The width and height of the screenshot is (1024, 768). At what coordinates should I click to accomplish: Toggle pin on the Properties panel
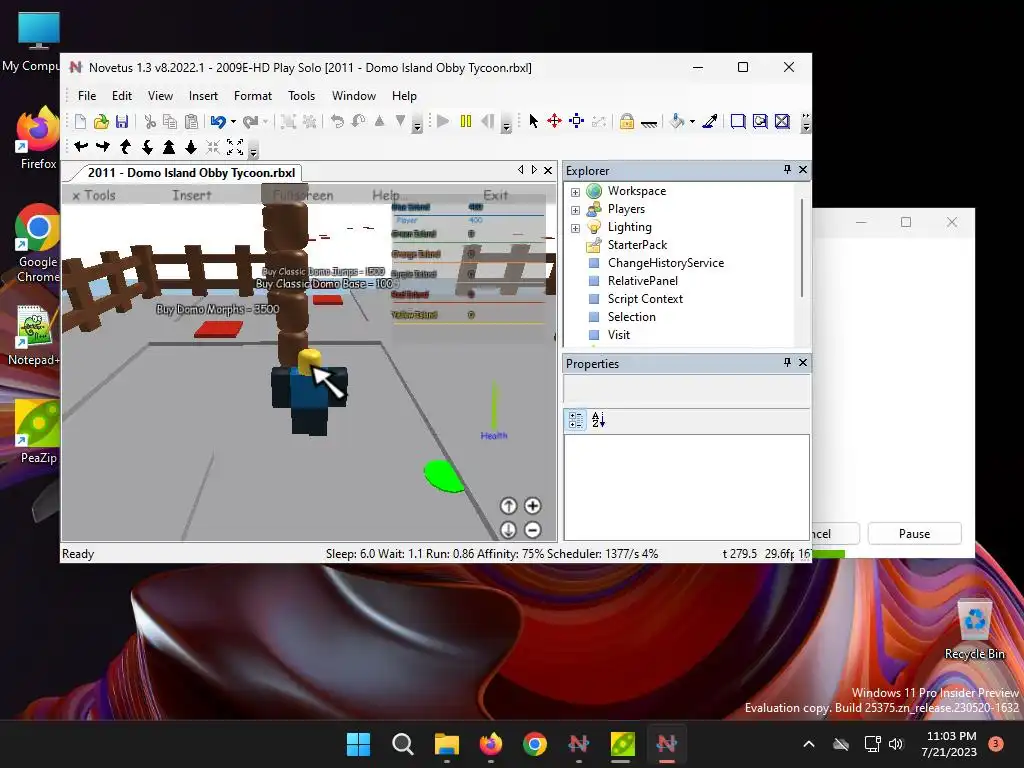(x=788, y=362)
